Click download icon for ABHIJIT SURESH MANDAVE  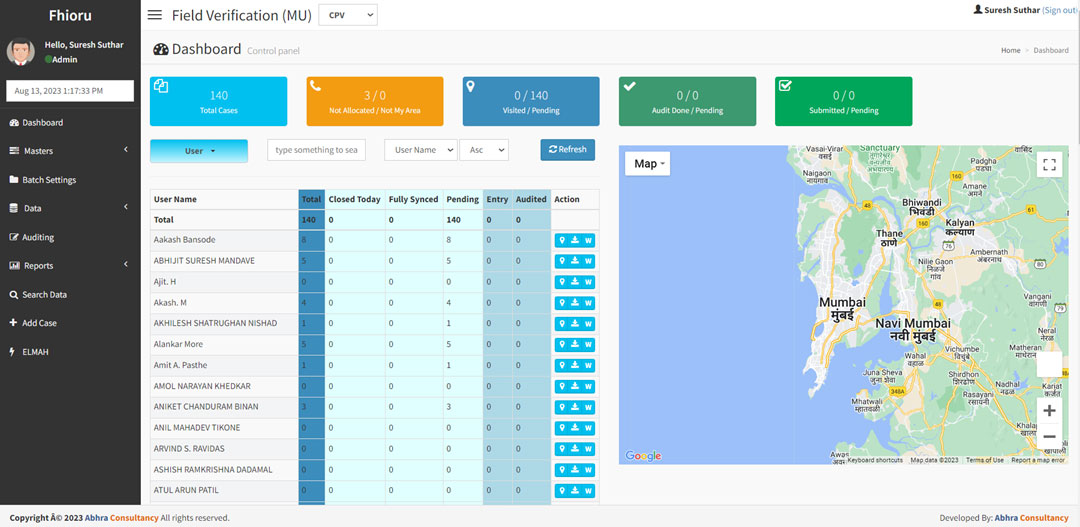[575, 261]
